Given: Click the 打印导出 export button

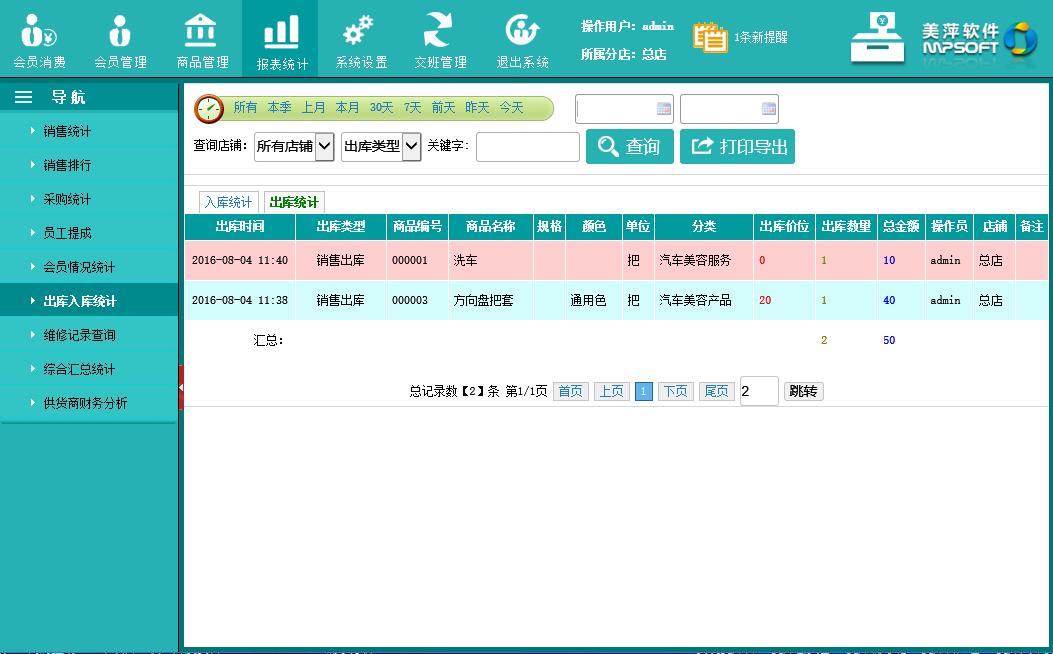Looking at the screenshot, I should click(x=737, y=147).
